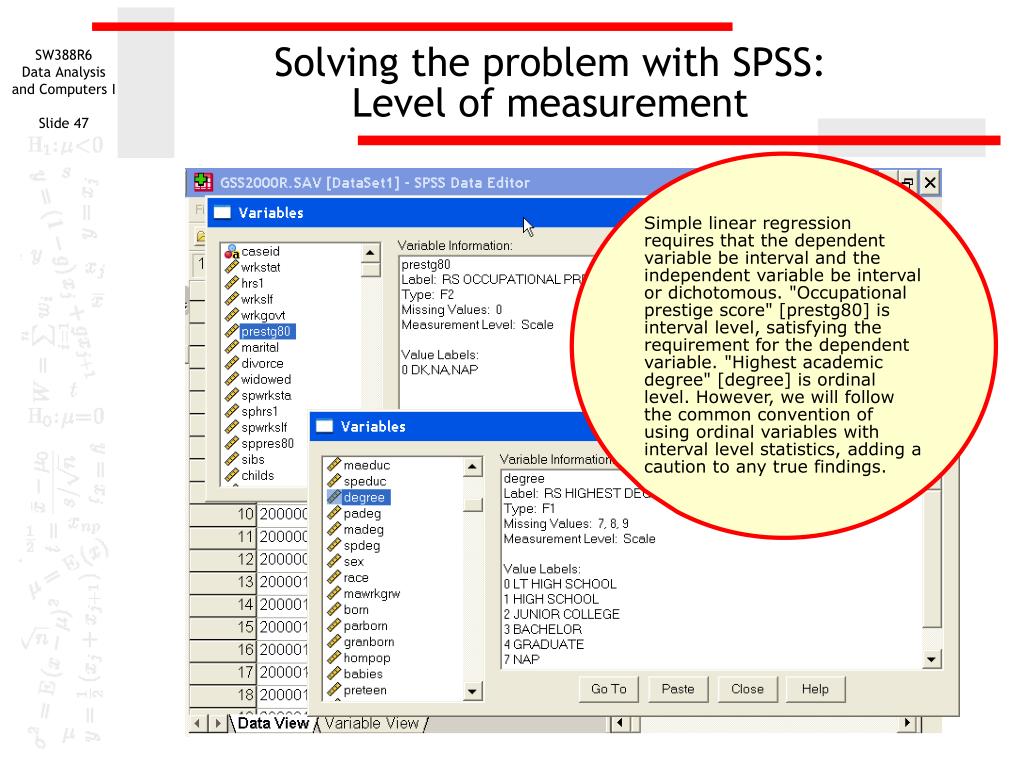Click ruler icon beside spdeg variable

334,545
